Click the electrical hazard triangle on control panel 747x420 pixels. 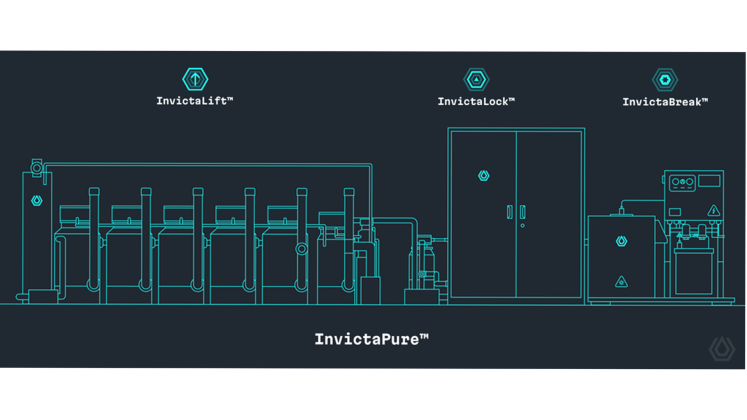pos(713,211)
